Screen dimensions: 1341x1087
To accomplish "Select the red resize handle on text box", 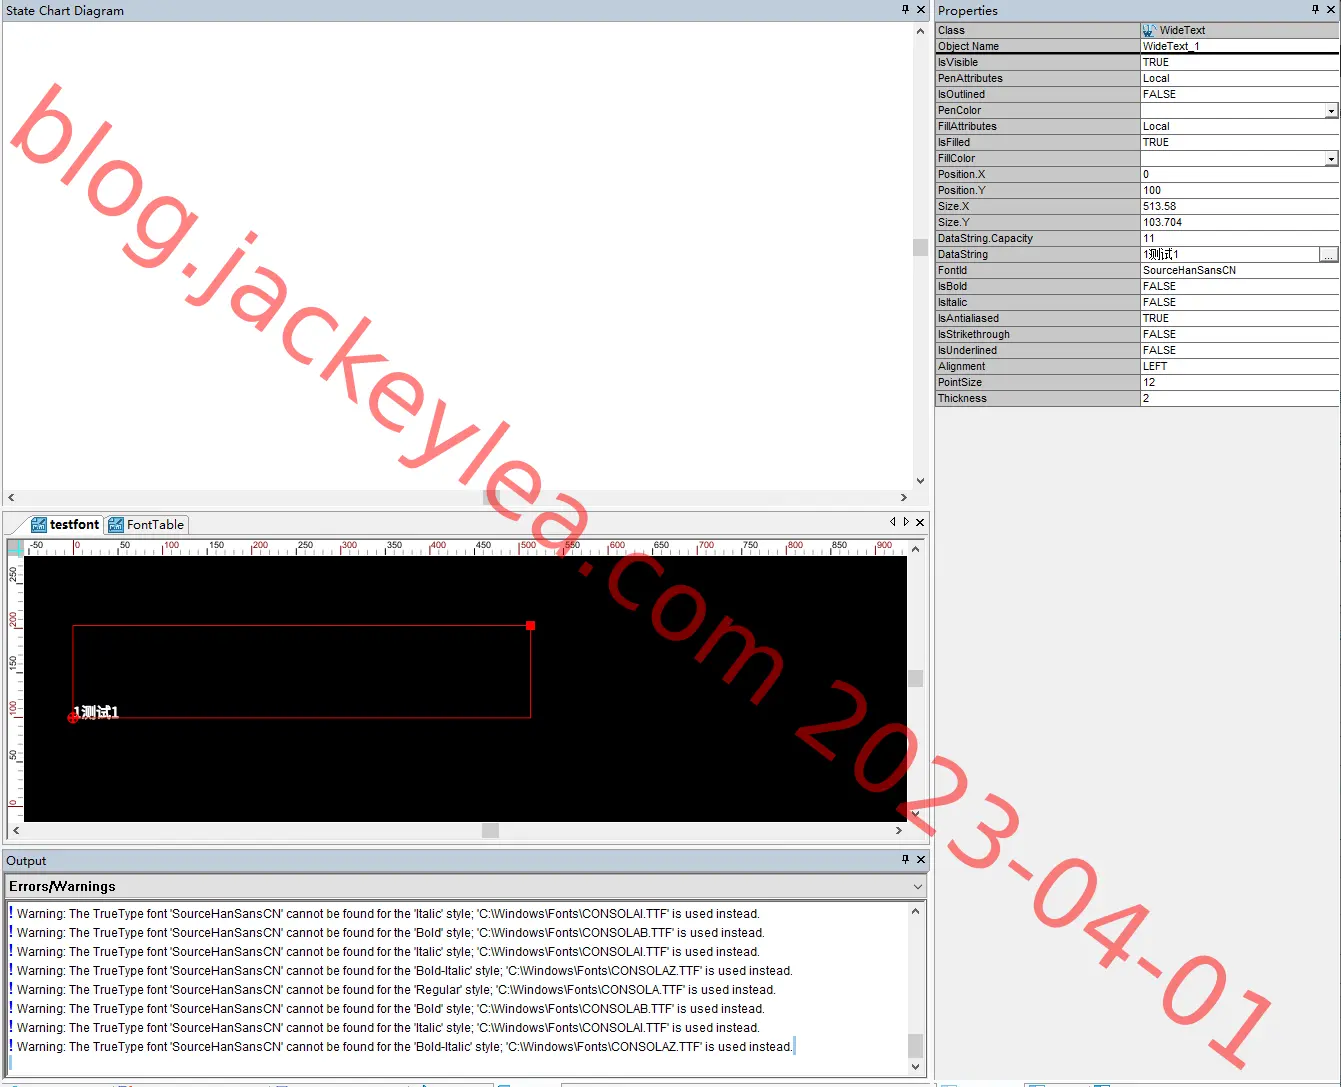I will point(531,626).
